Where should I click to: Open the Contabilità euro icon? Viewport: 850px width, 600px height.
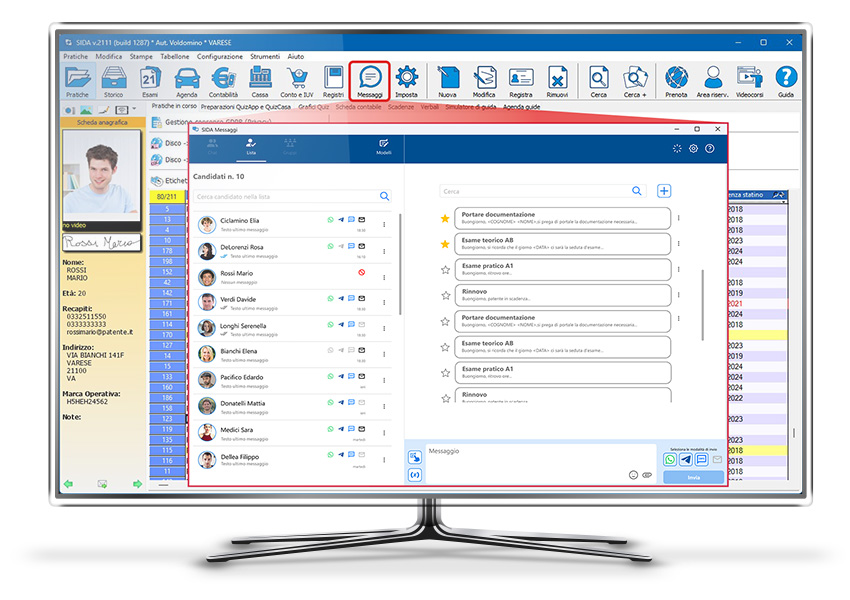(x=223, y=80)
